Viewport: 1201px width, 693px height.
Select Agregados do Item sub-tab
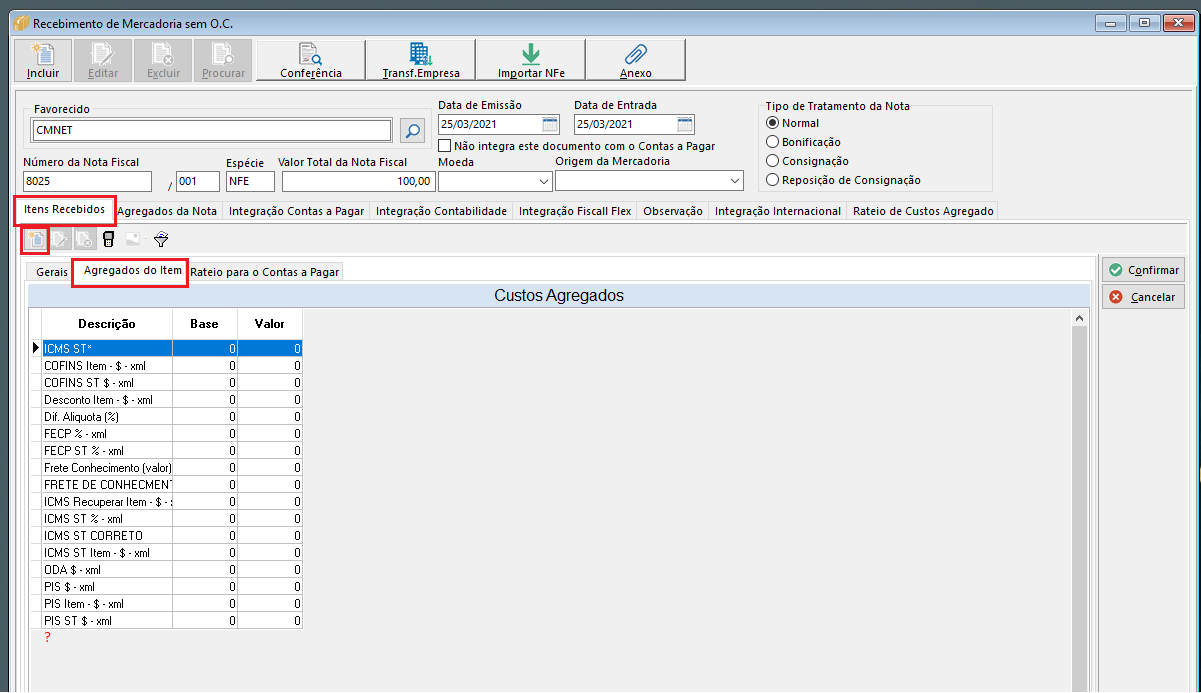(132, 271)
